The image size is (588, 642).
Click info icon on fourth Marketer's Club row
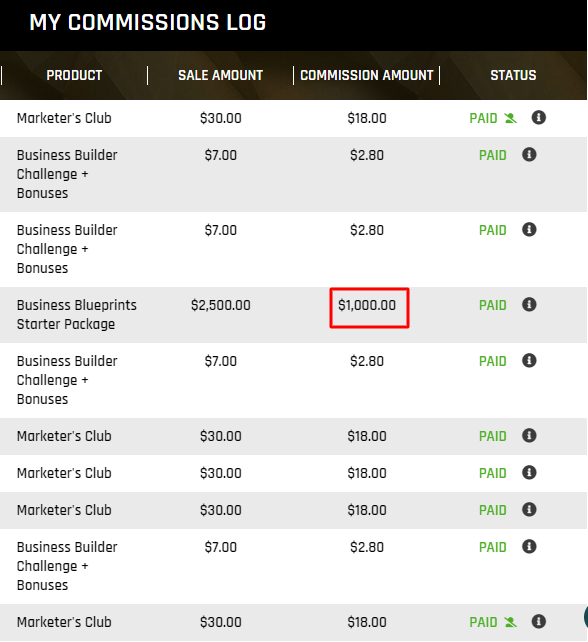pos(529,510)
